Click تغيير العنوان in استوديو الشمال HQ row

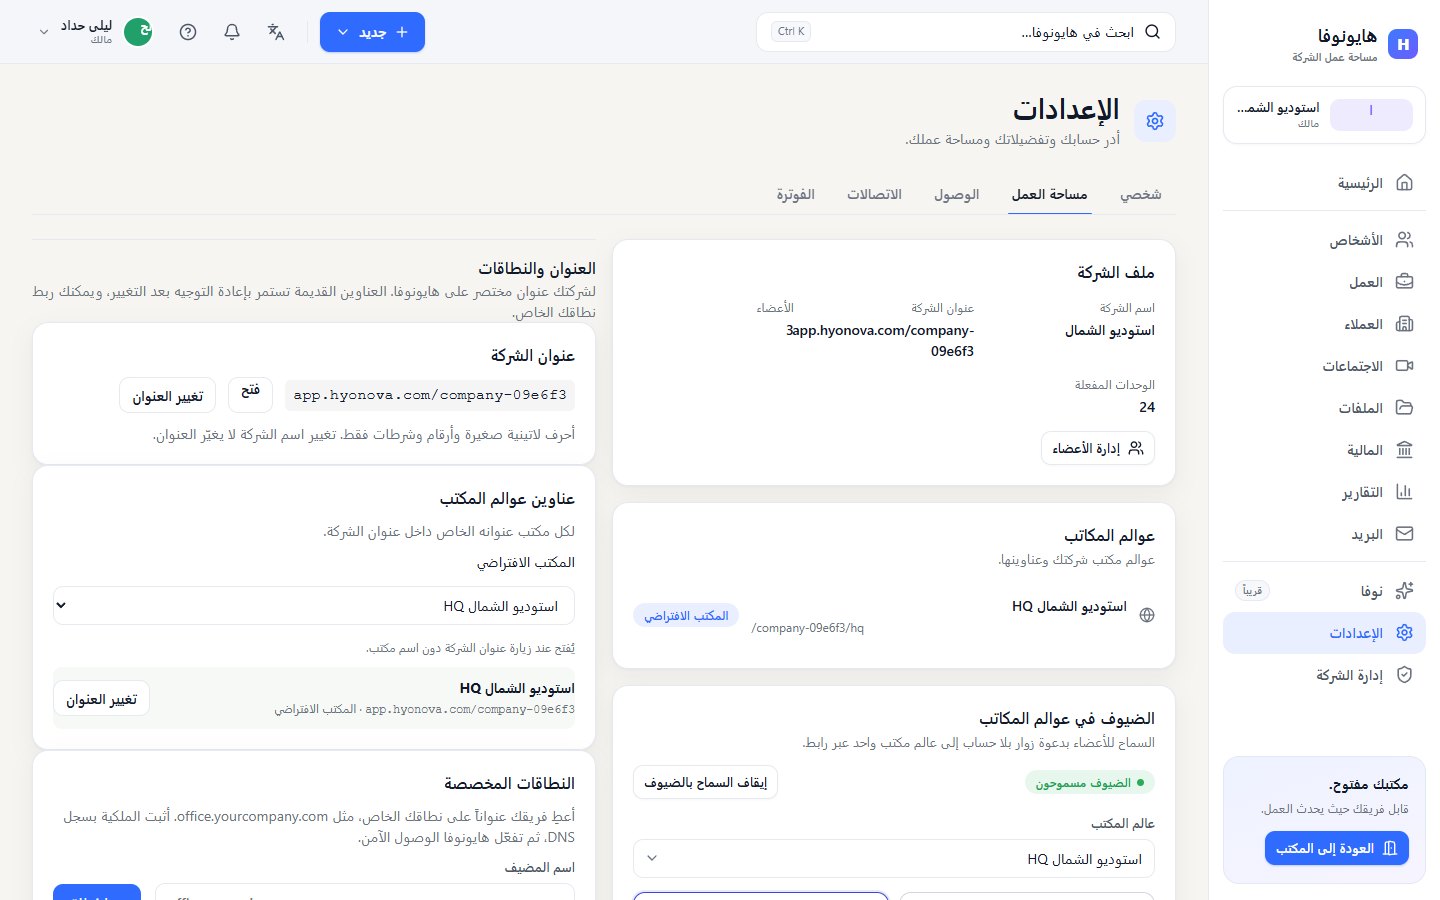pyautogui.click(x=101, y=699)
